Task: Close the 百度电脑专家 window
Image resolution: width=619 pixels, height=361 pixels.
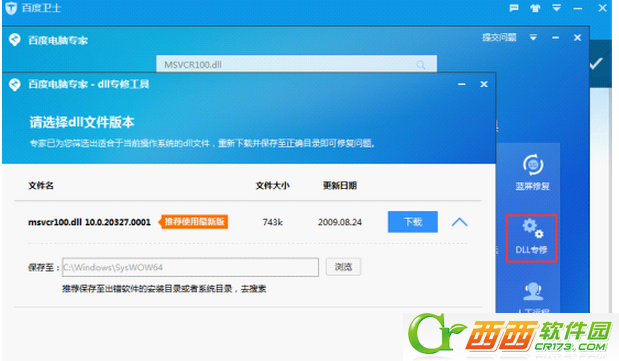Action: pos(577,38)
